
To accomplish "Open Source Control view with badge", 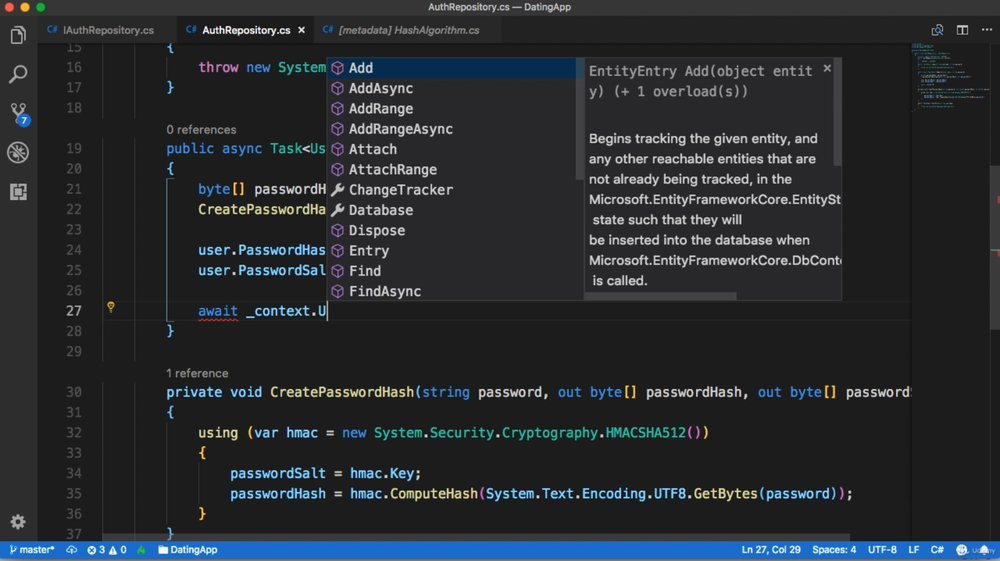I will (18, 113).
